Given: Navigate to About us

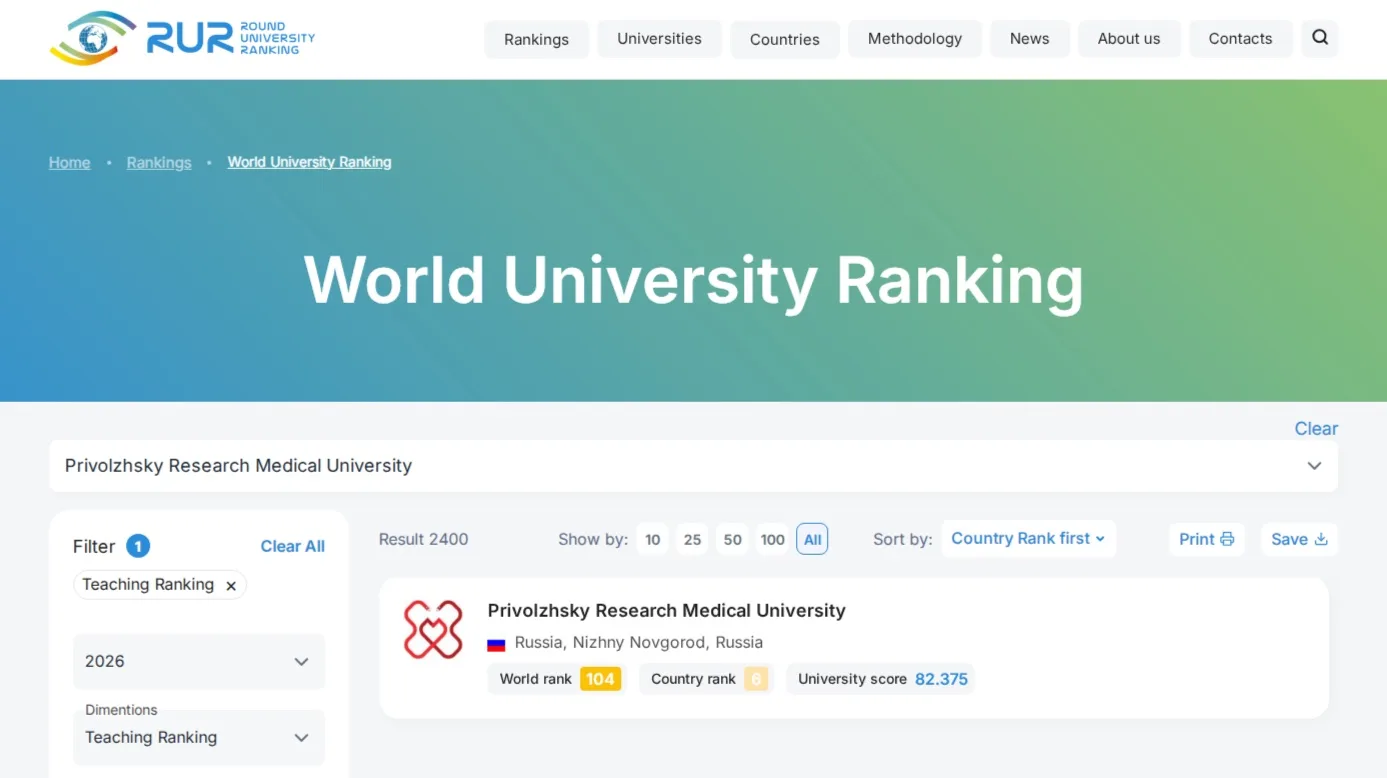Looking at the screenshot, I should (x=1129, y=39).
